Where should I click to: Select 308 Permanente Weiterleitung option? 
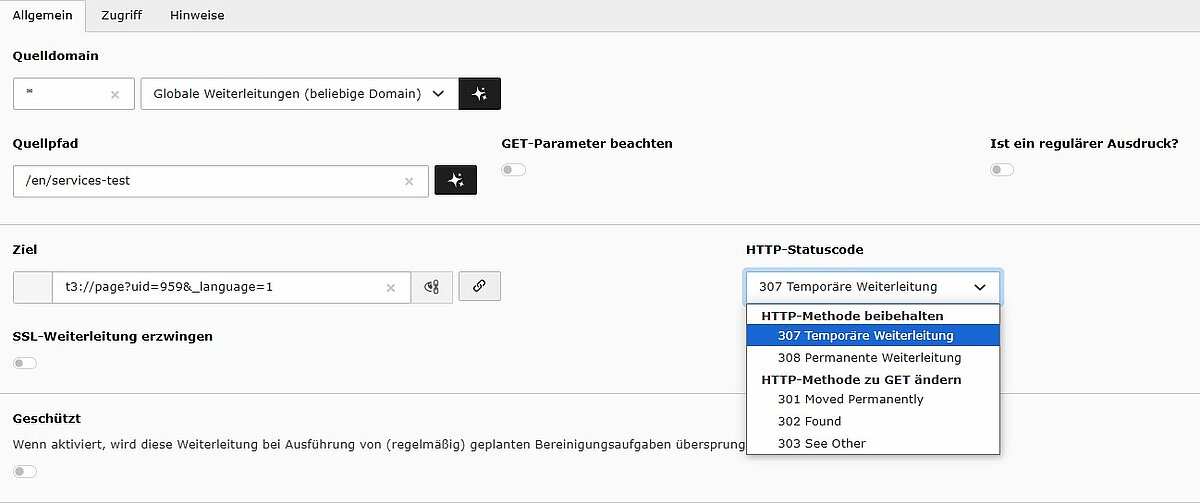tap(869, 357)
